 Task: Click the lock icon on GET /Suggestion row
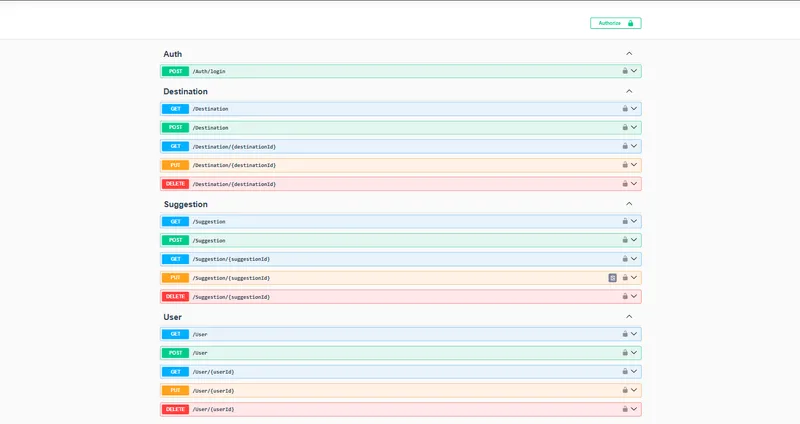click(624, 221)
